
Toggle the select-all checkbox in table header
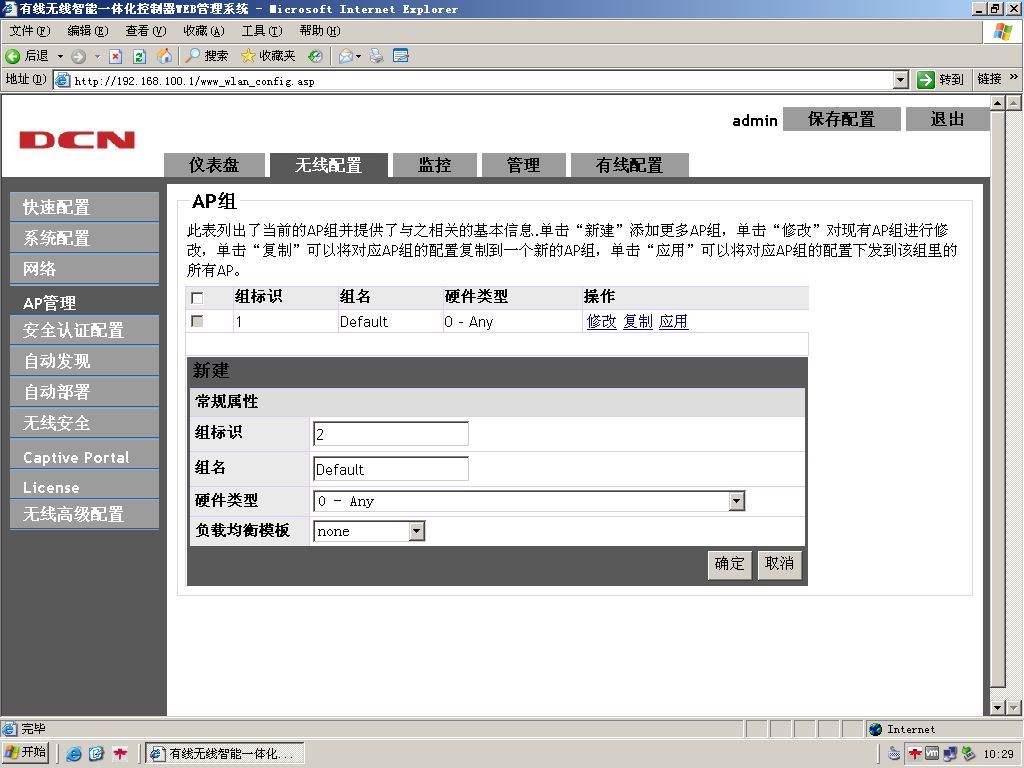tap(197, 298)
